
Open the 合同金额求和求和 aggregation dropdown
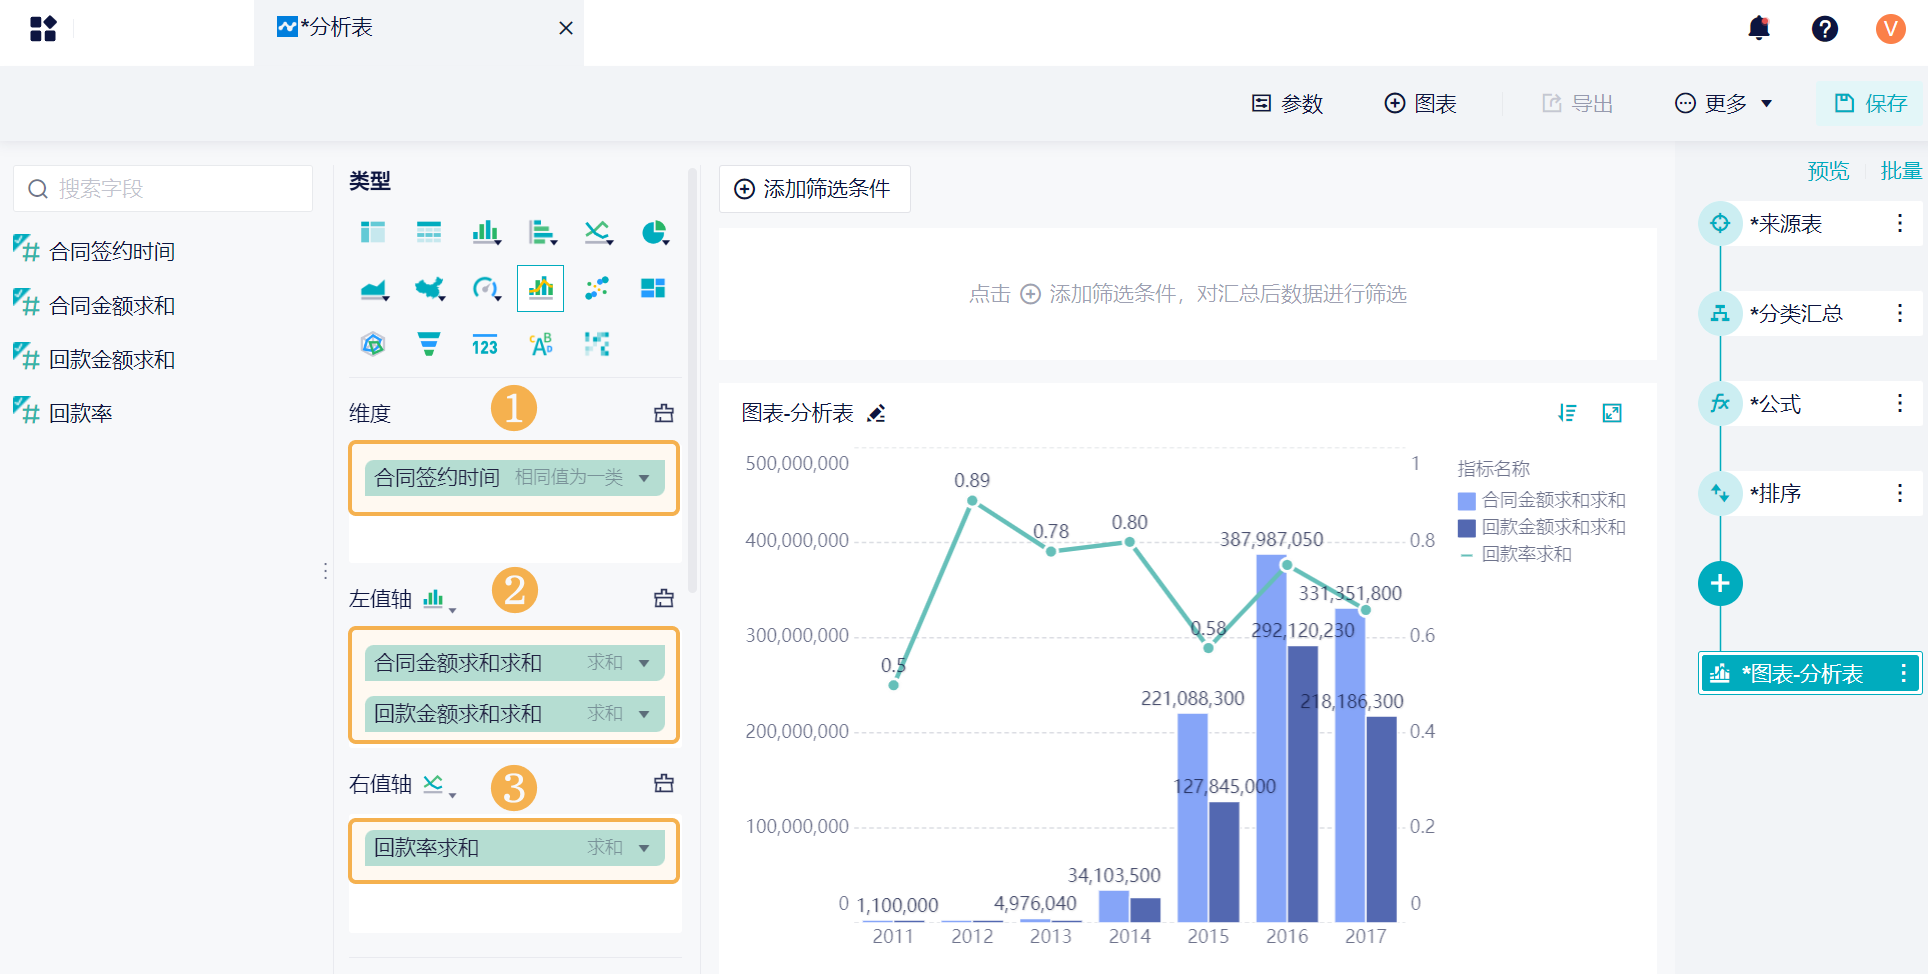point(644,663)
